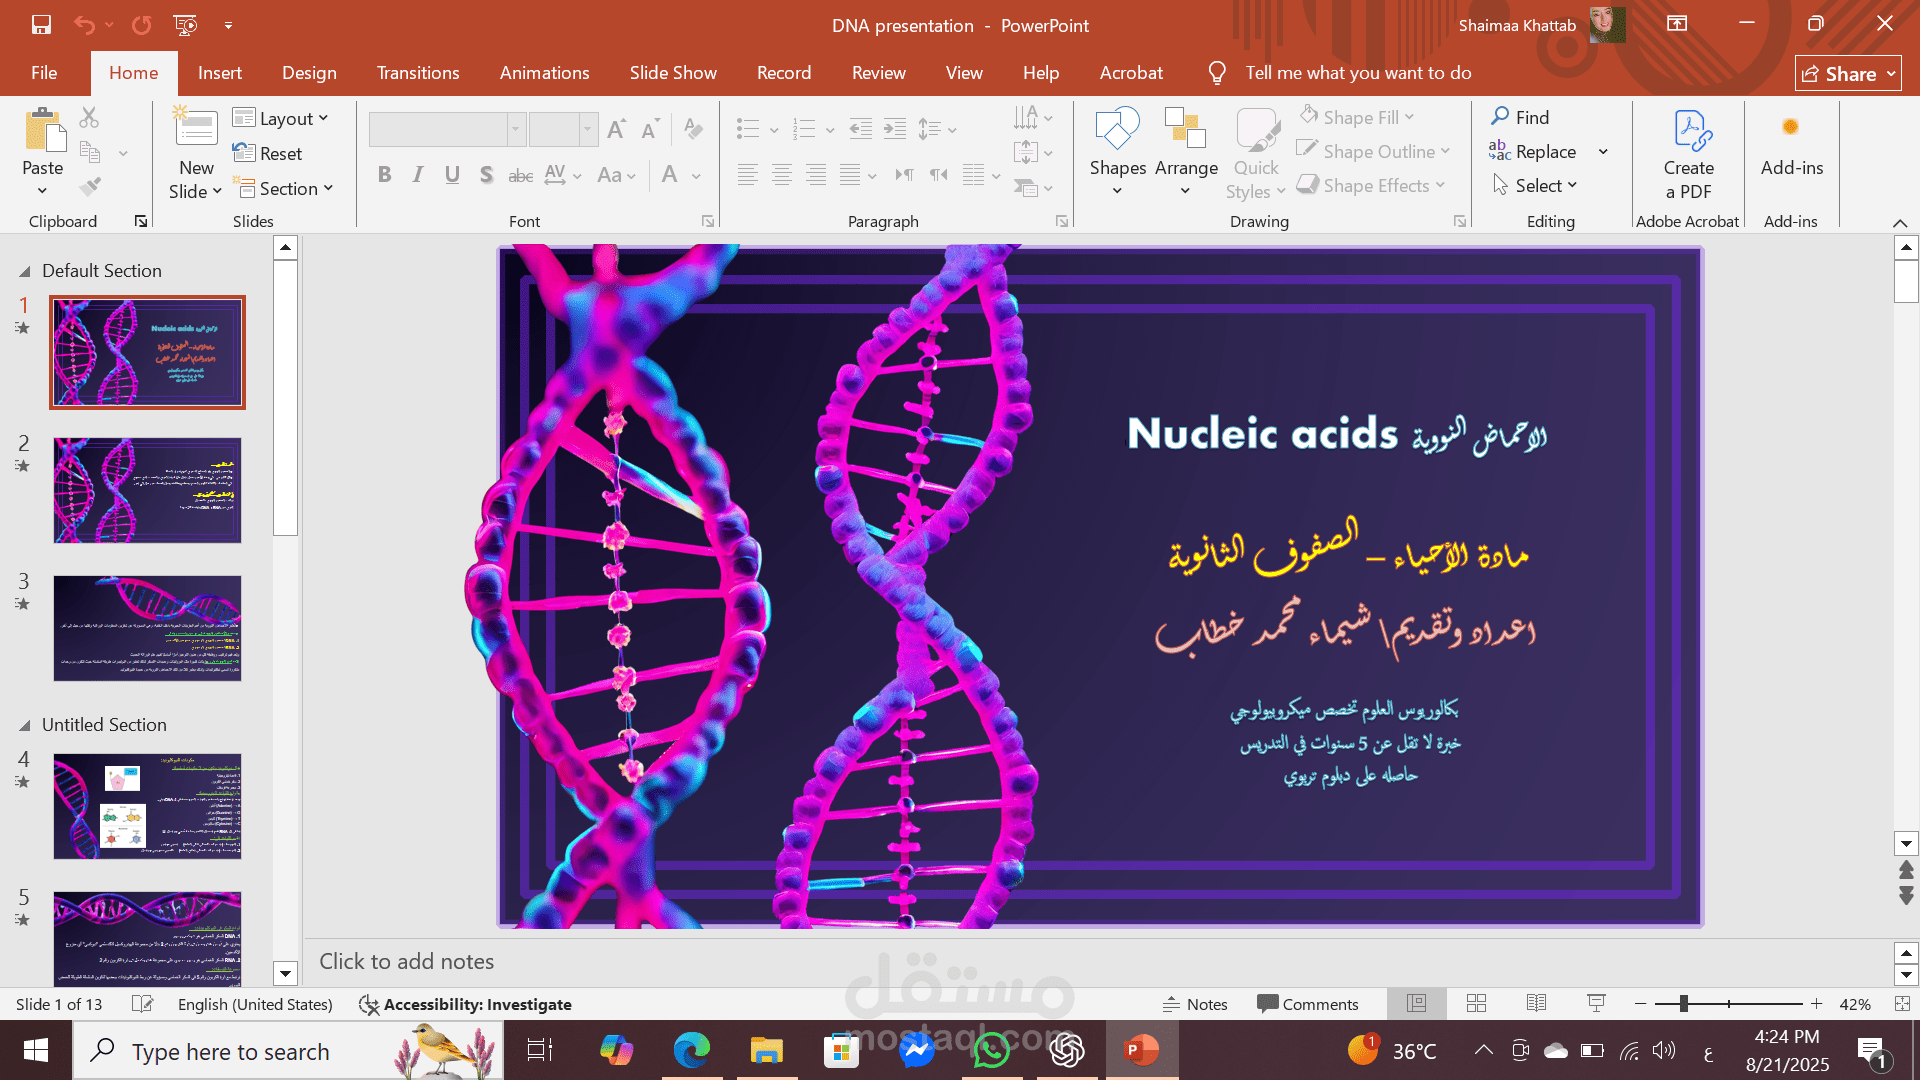Click the Center text alignment icon
Screen dimensions: 1920x1080
pos(782,175)
